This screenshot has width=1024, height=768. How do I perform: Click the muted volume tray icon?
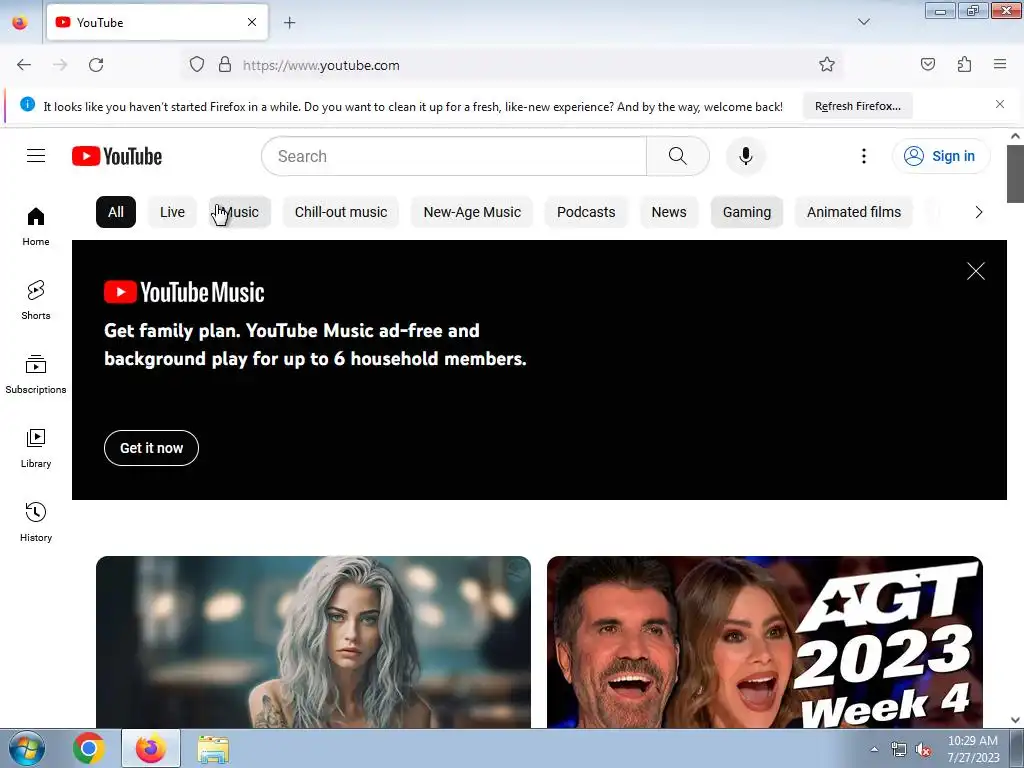pos(923,750)
